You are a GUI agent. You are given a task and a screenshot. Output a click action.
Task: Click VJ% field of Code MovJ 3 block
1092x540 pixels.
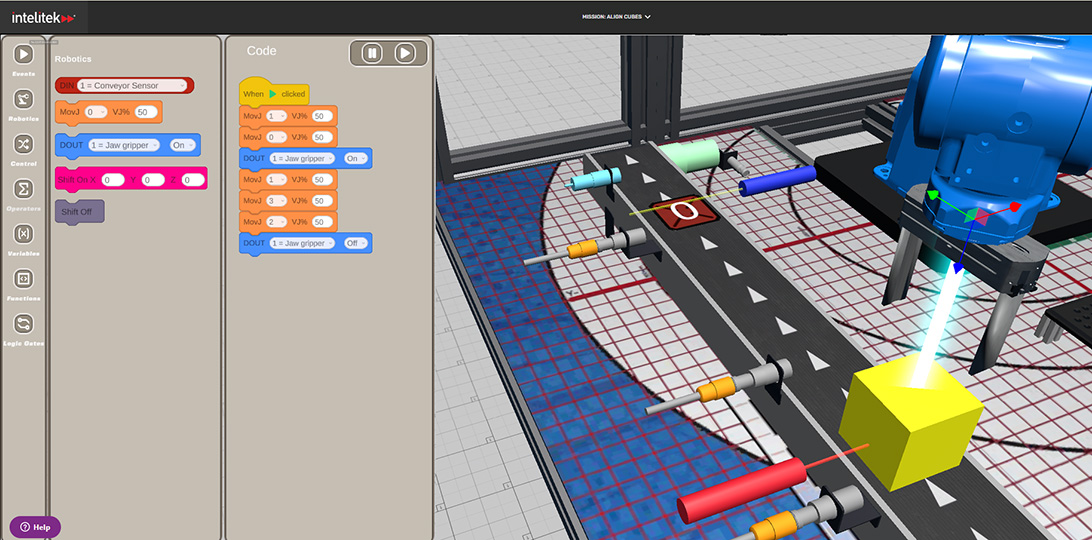322,201
